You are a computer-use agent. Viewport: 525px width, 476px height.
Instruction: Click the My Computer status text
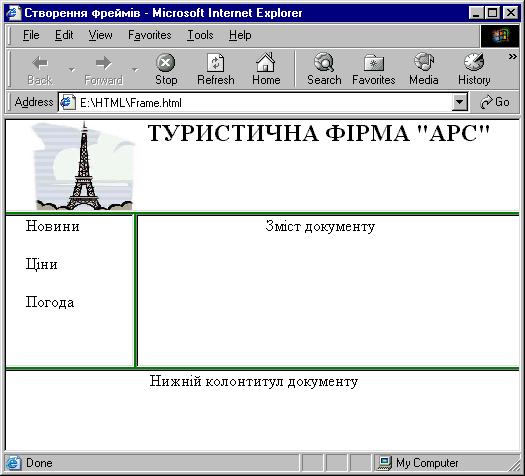click(427, 463)
